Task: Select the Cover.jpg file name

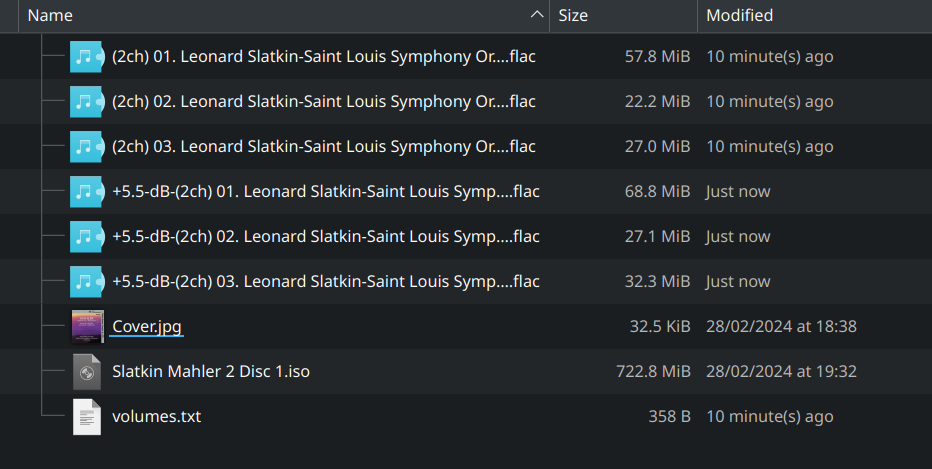Action: tap(147, 326)
